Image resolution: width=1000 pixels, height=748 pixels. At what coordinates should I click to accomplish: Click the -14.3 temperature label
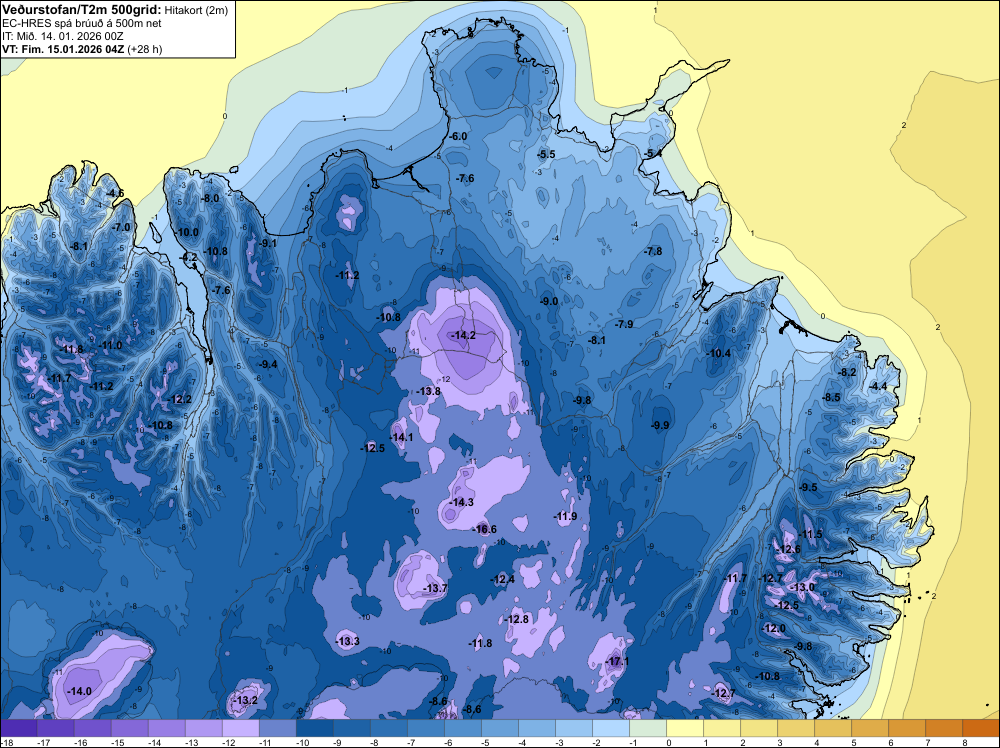[461, 502]
